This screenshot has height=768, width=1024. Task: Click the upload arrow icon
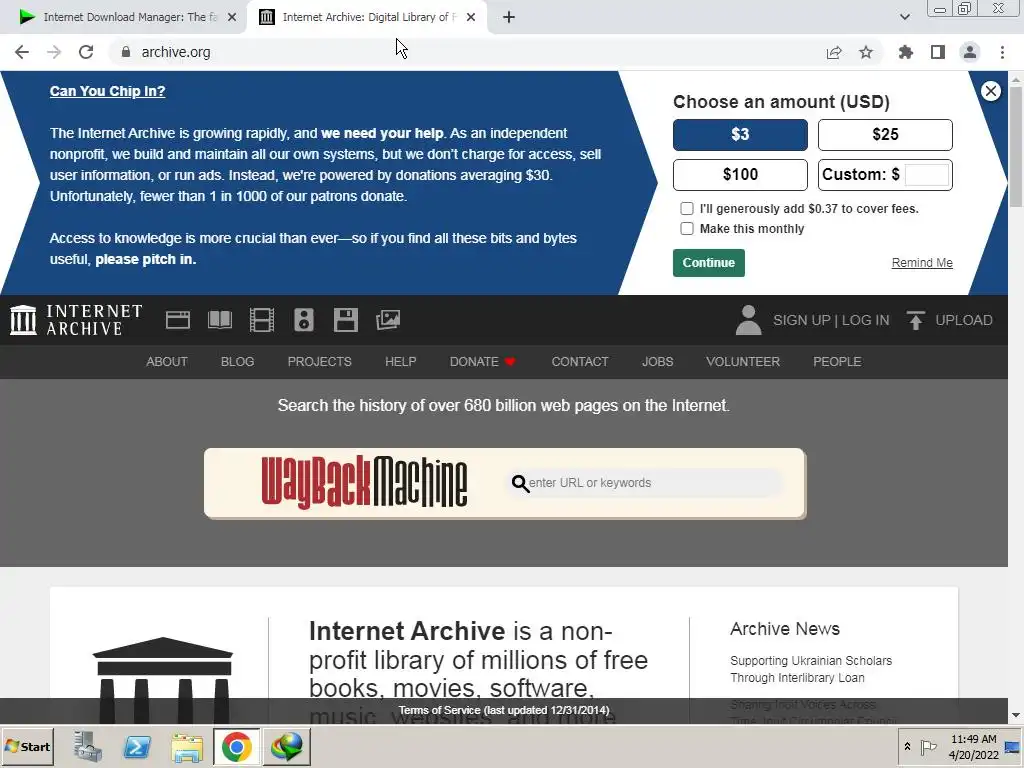[916, 320]
